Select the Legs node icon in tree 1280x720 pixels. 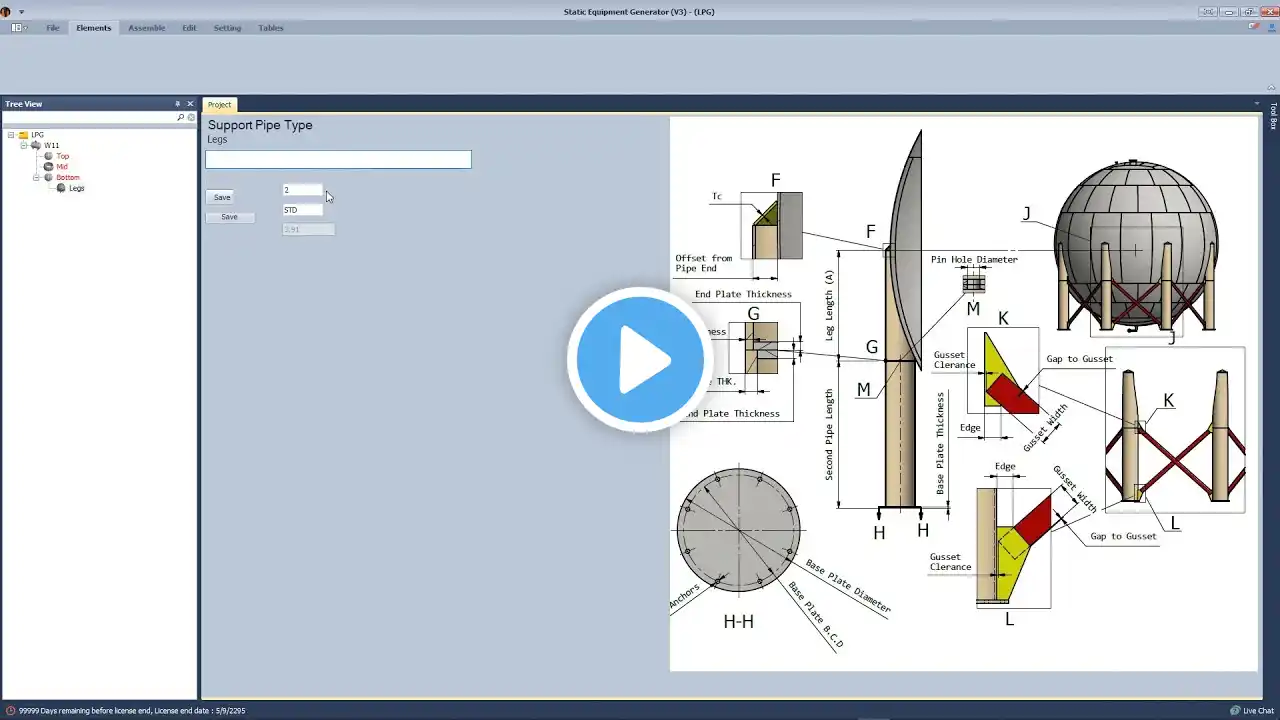[61, 188]
